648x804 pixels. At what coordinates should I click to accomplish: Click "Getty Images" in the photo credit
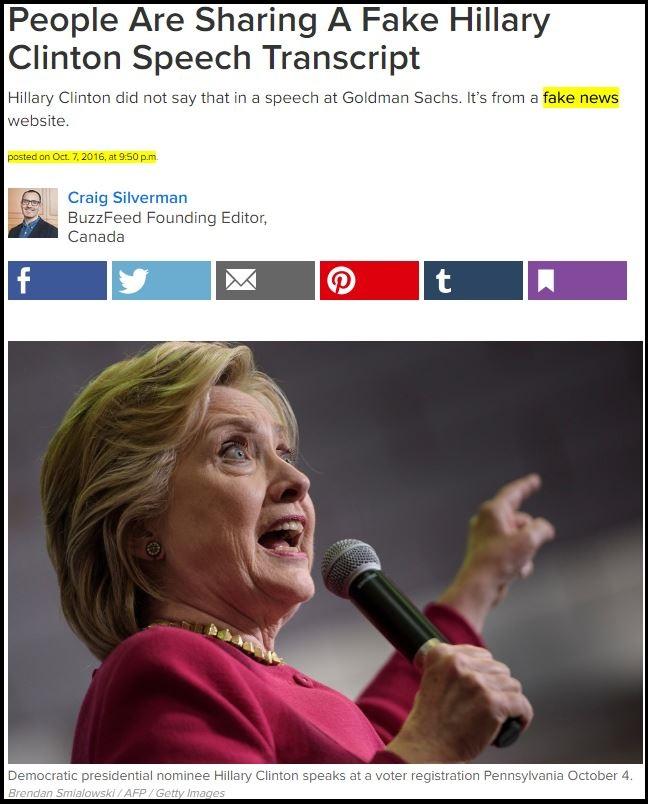pos(190,793)
